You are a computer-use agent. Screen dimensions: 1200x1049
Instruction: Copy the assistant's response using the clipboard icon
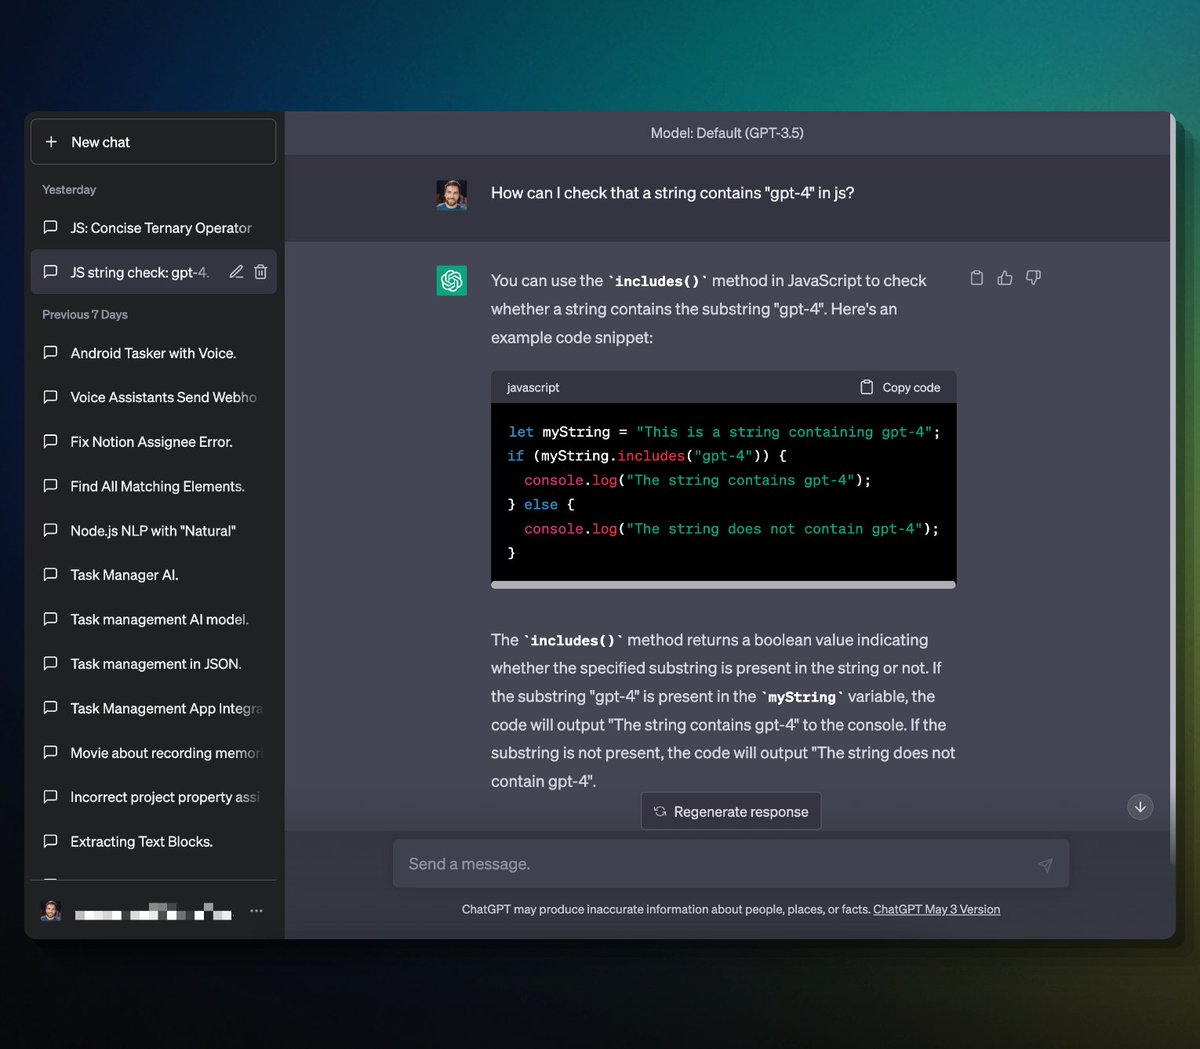tap(977, 277)
